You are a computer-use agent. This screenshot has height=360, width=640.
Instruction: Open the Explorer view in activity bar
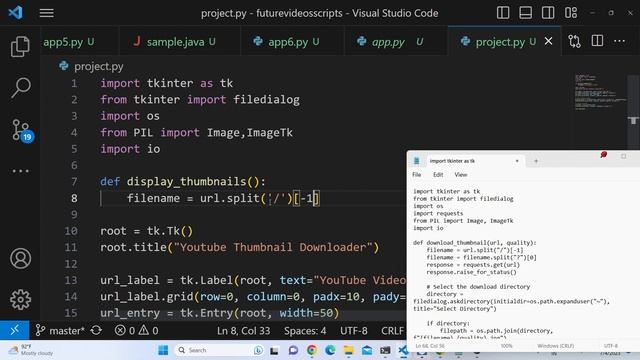coord(20,47)
